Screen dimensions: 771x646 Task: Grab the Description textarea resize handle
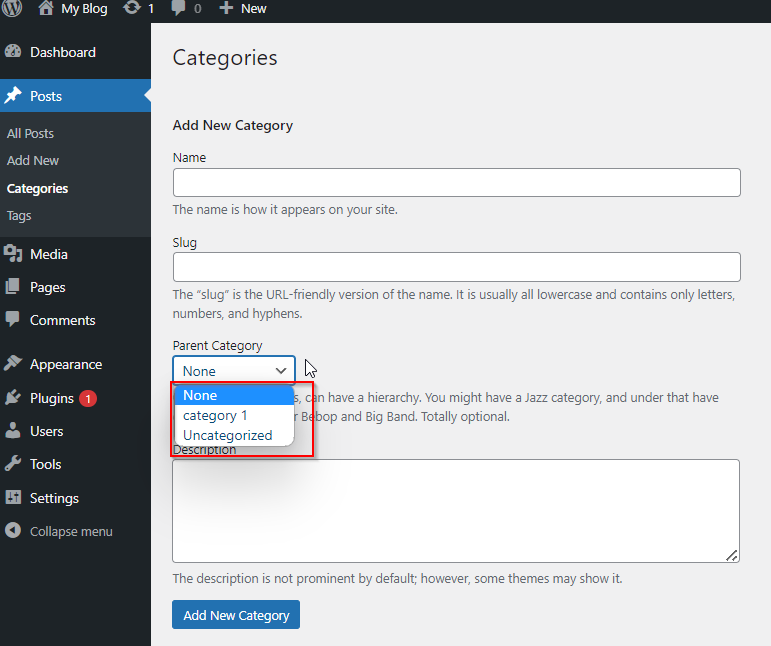pos(732,555)
